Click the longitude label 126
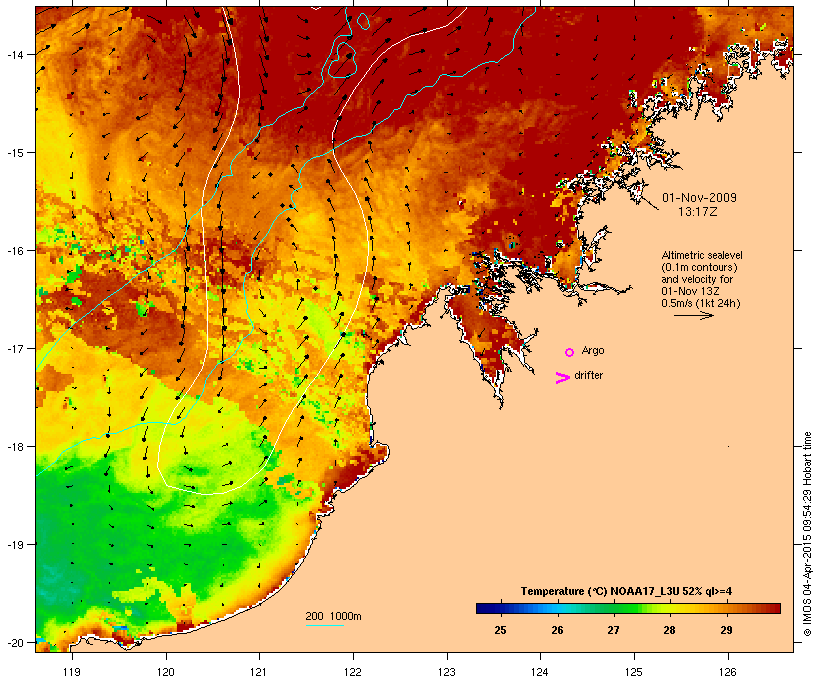The image size is (820, 680). pos(727,672)
